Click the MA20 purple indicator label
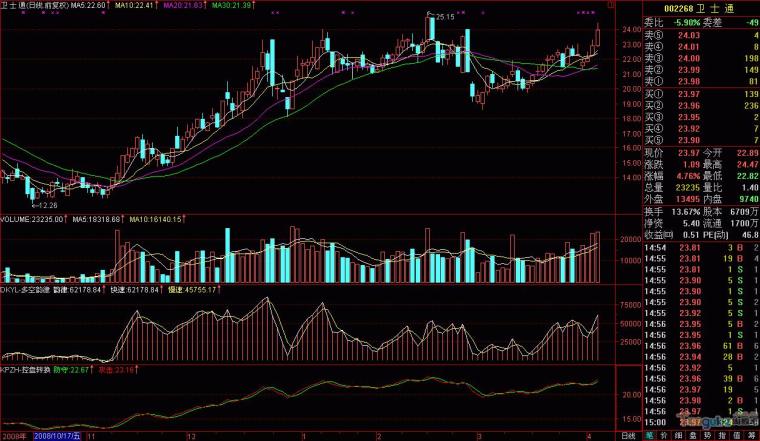The width and height of the screenshot is (760, 441). tap(183, 5)
